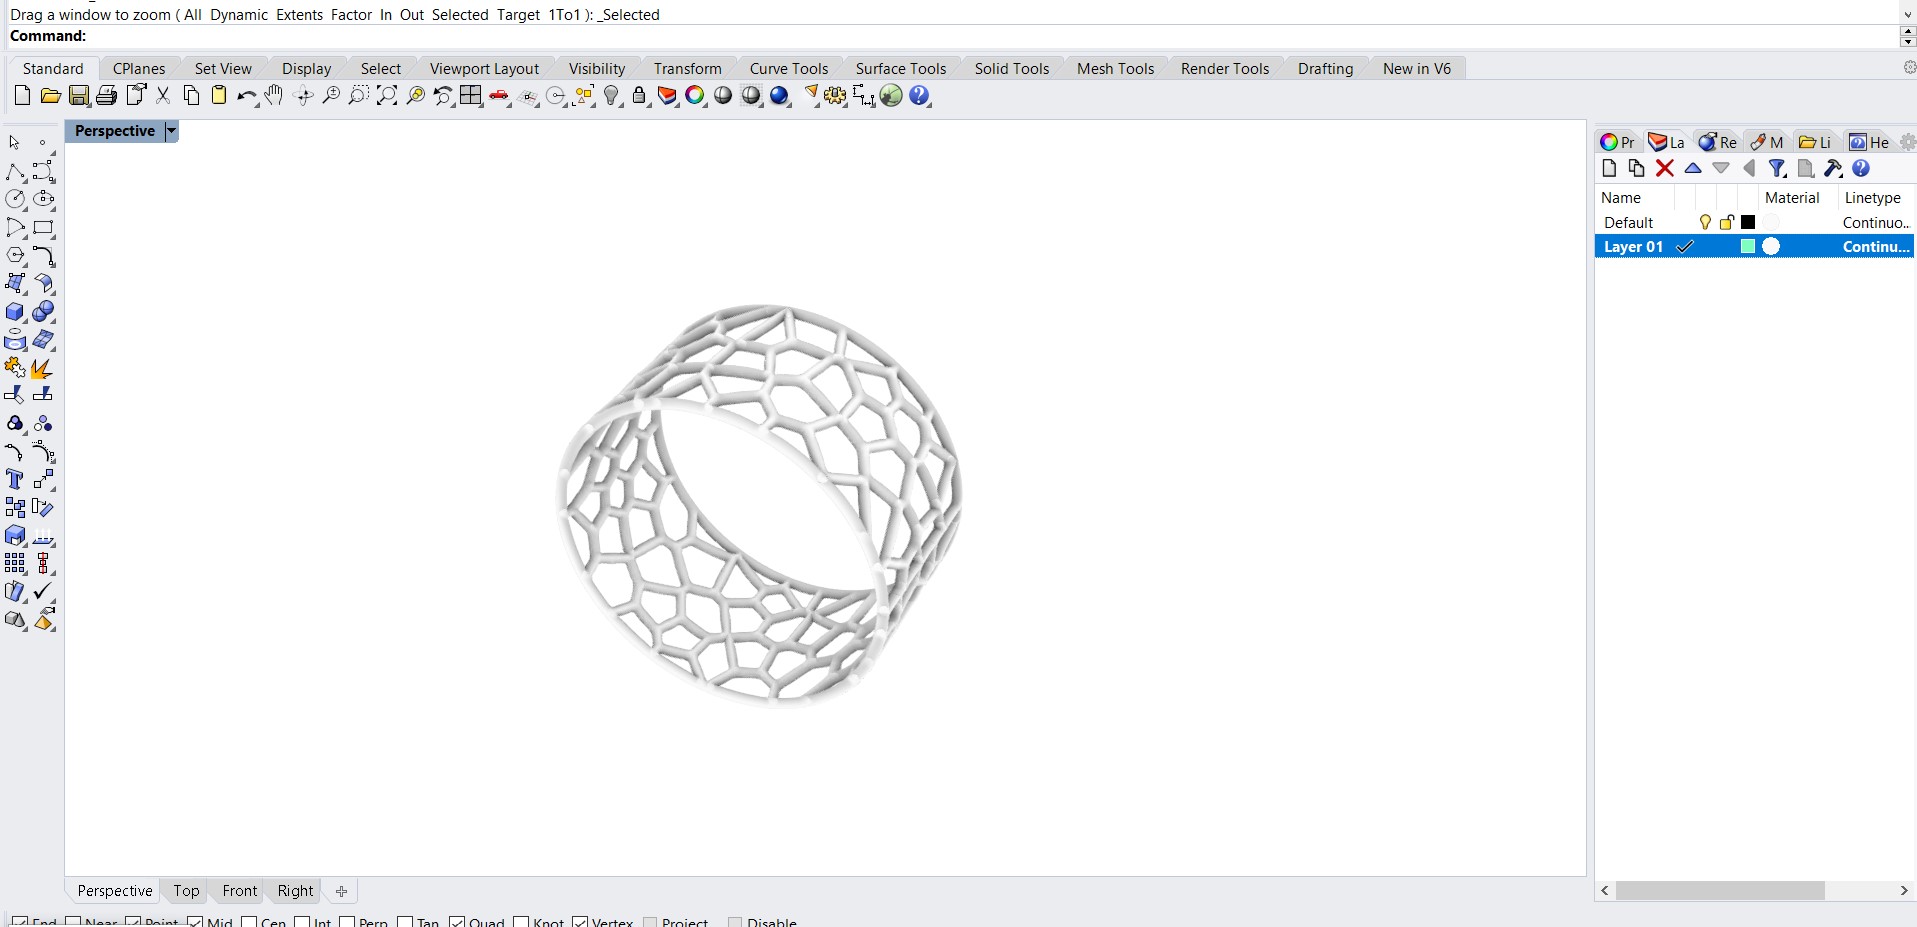Open the command history stepper up arrow
The width and height of the screenshot is (1917, 927).
click(x=1907, y=31)
